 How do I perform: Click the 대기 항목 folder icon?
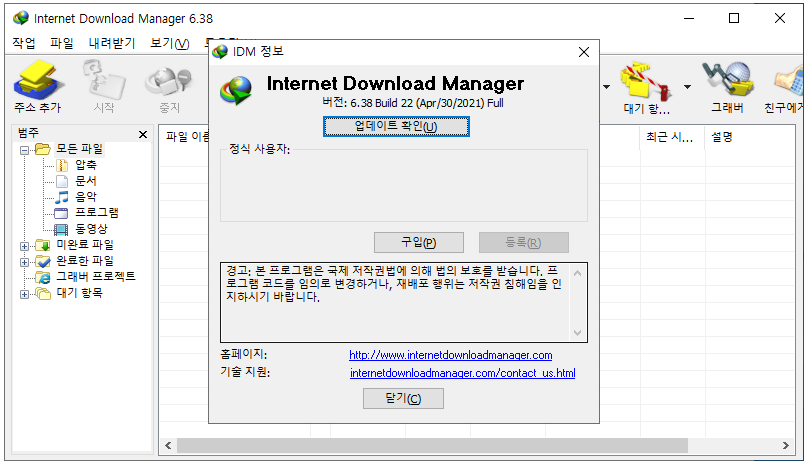point(43,293)
